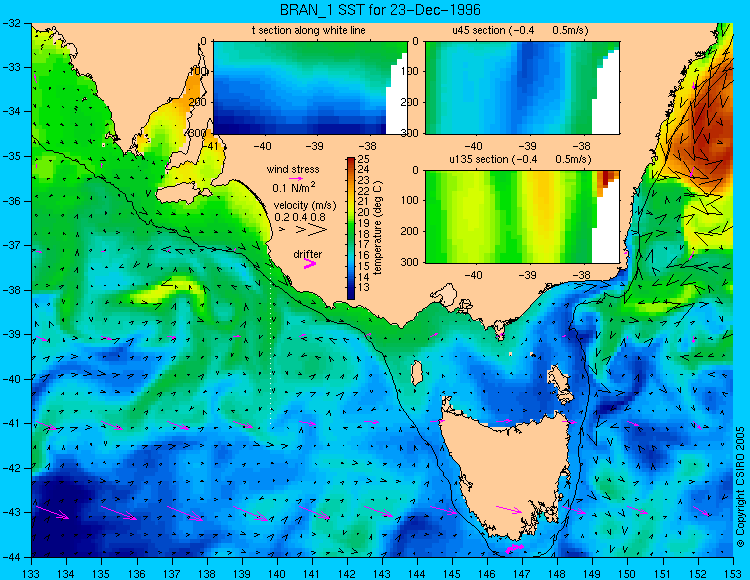Click latitude label "-32" on main map axis
Screen dimensions: 750x580
tap(11, 22)
